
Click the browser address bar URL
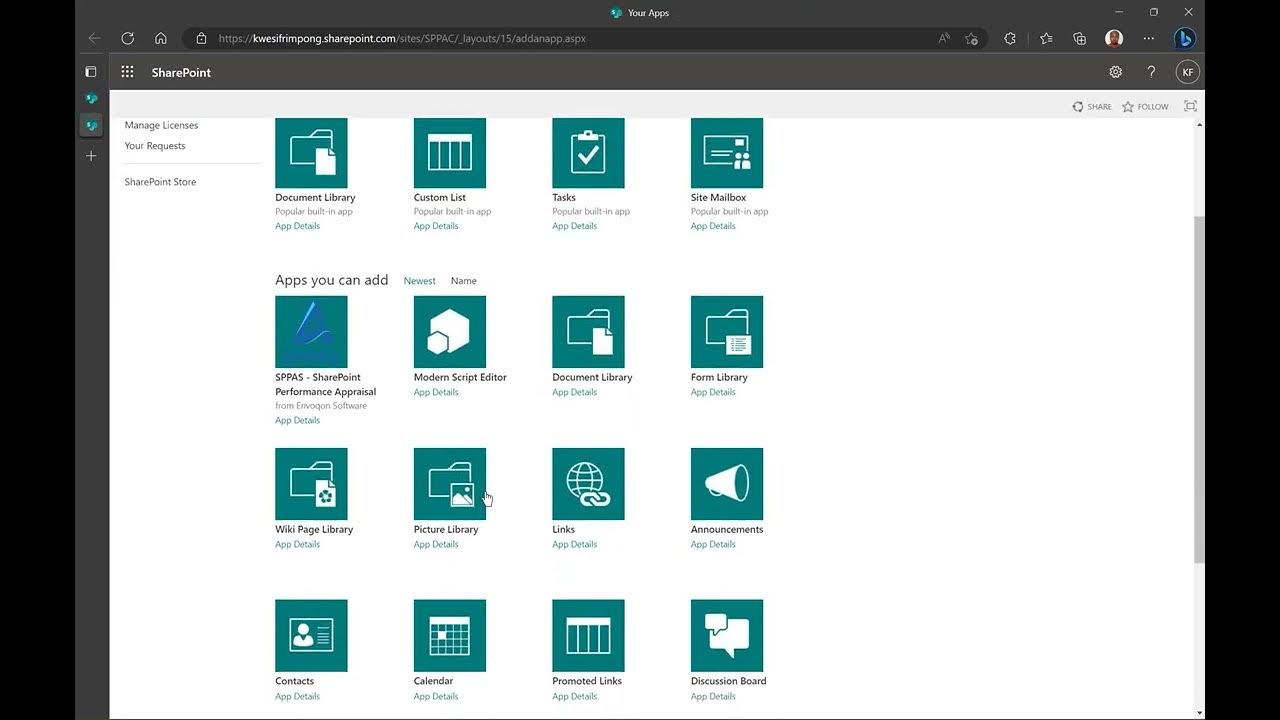pyautogui.click(x=402, y=38)
